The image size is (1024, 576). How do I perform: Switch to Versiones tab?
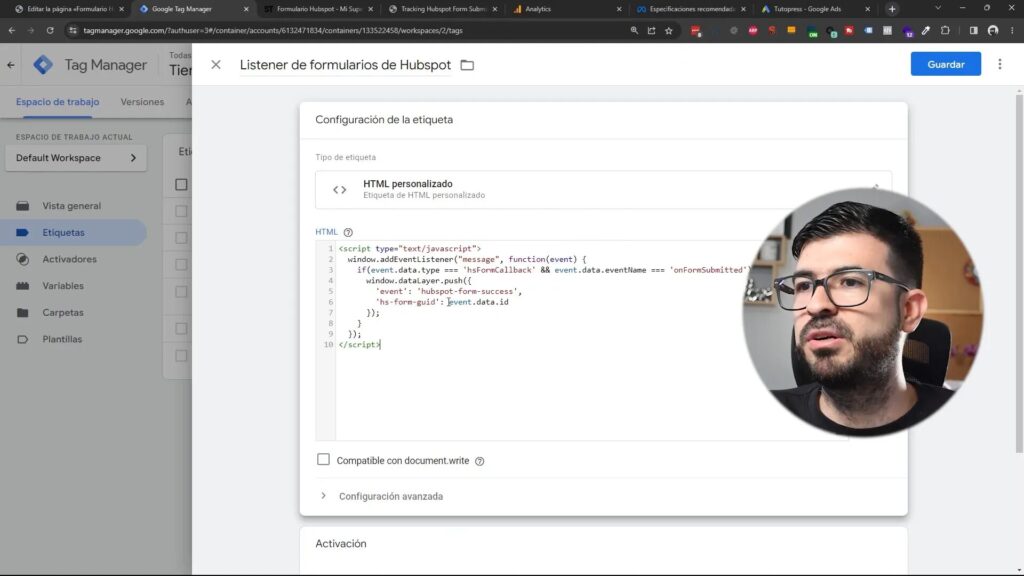[x=142, y=102]
